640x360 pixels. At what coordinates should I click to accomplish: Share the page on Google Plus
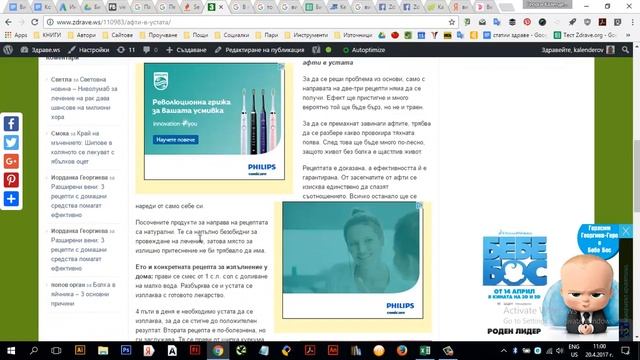coord(11,161)
